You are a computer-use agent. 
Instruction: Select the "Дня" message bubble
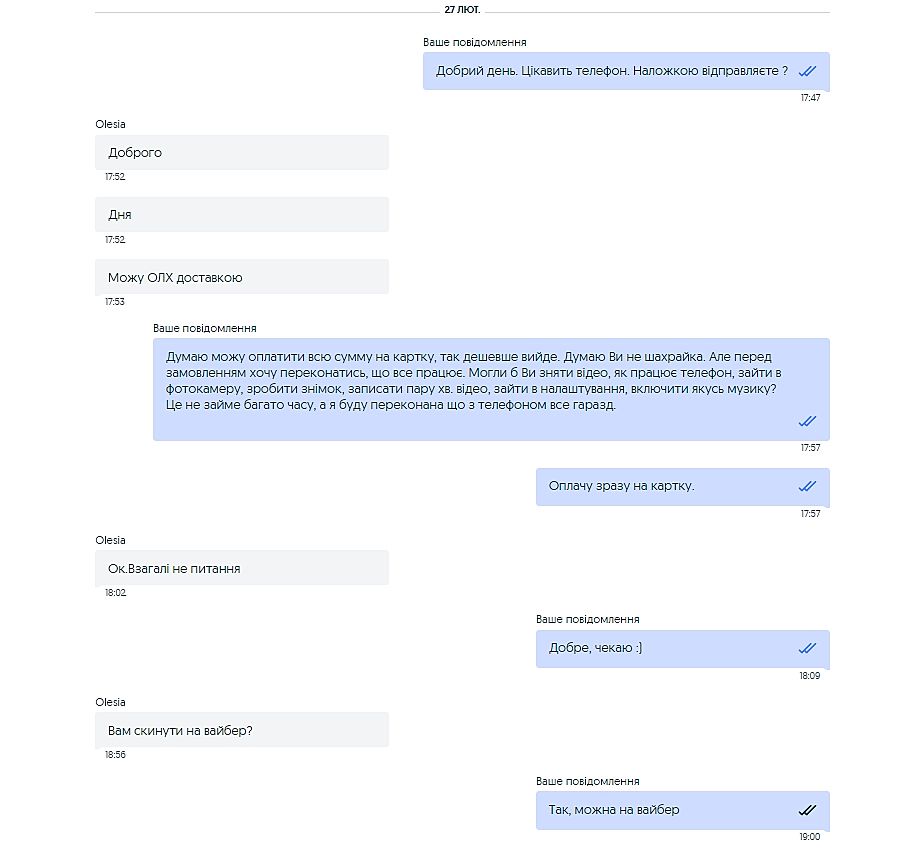[x=241, y=215]
